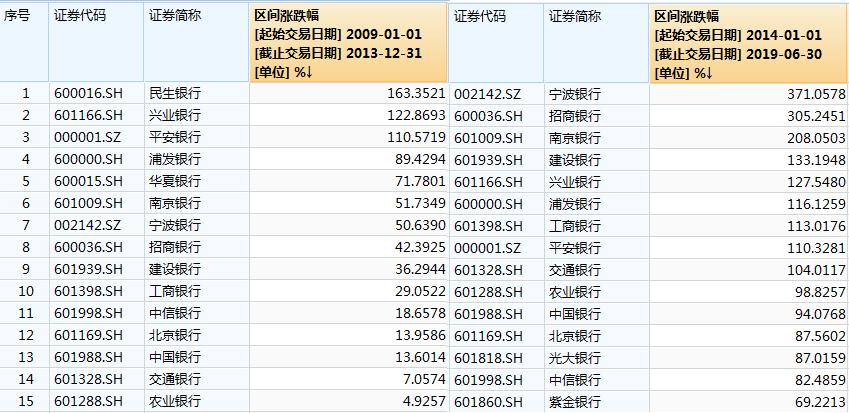Click the value 371.0578
This screenshot has width=849, height=413.
tap(817, 94)
